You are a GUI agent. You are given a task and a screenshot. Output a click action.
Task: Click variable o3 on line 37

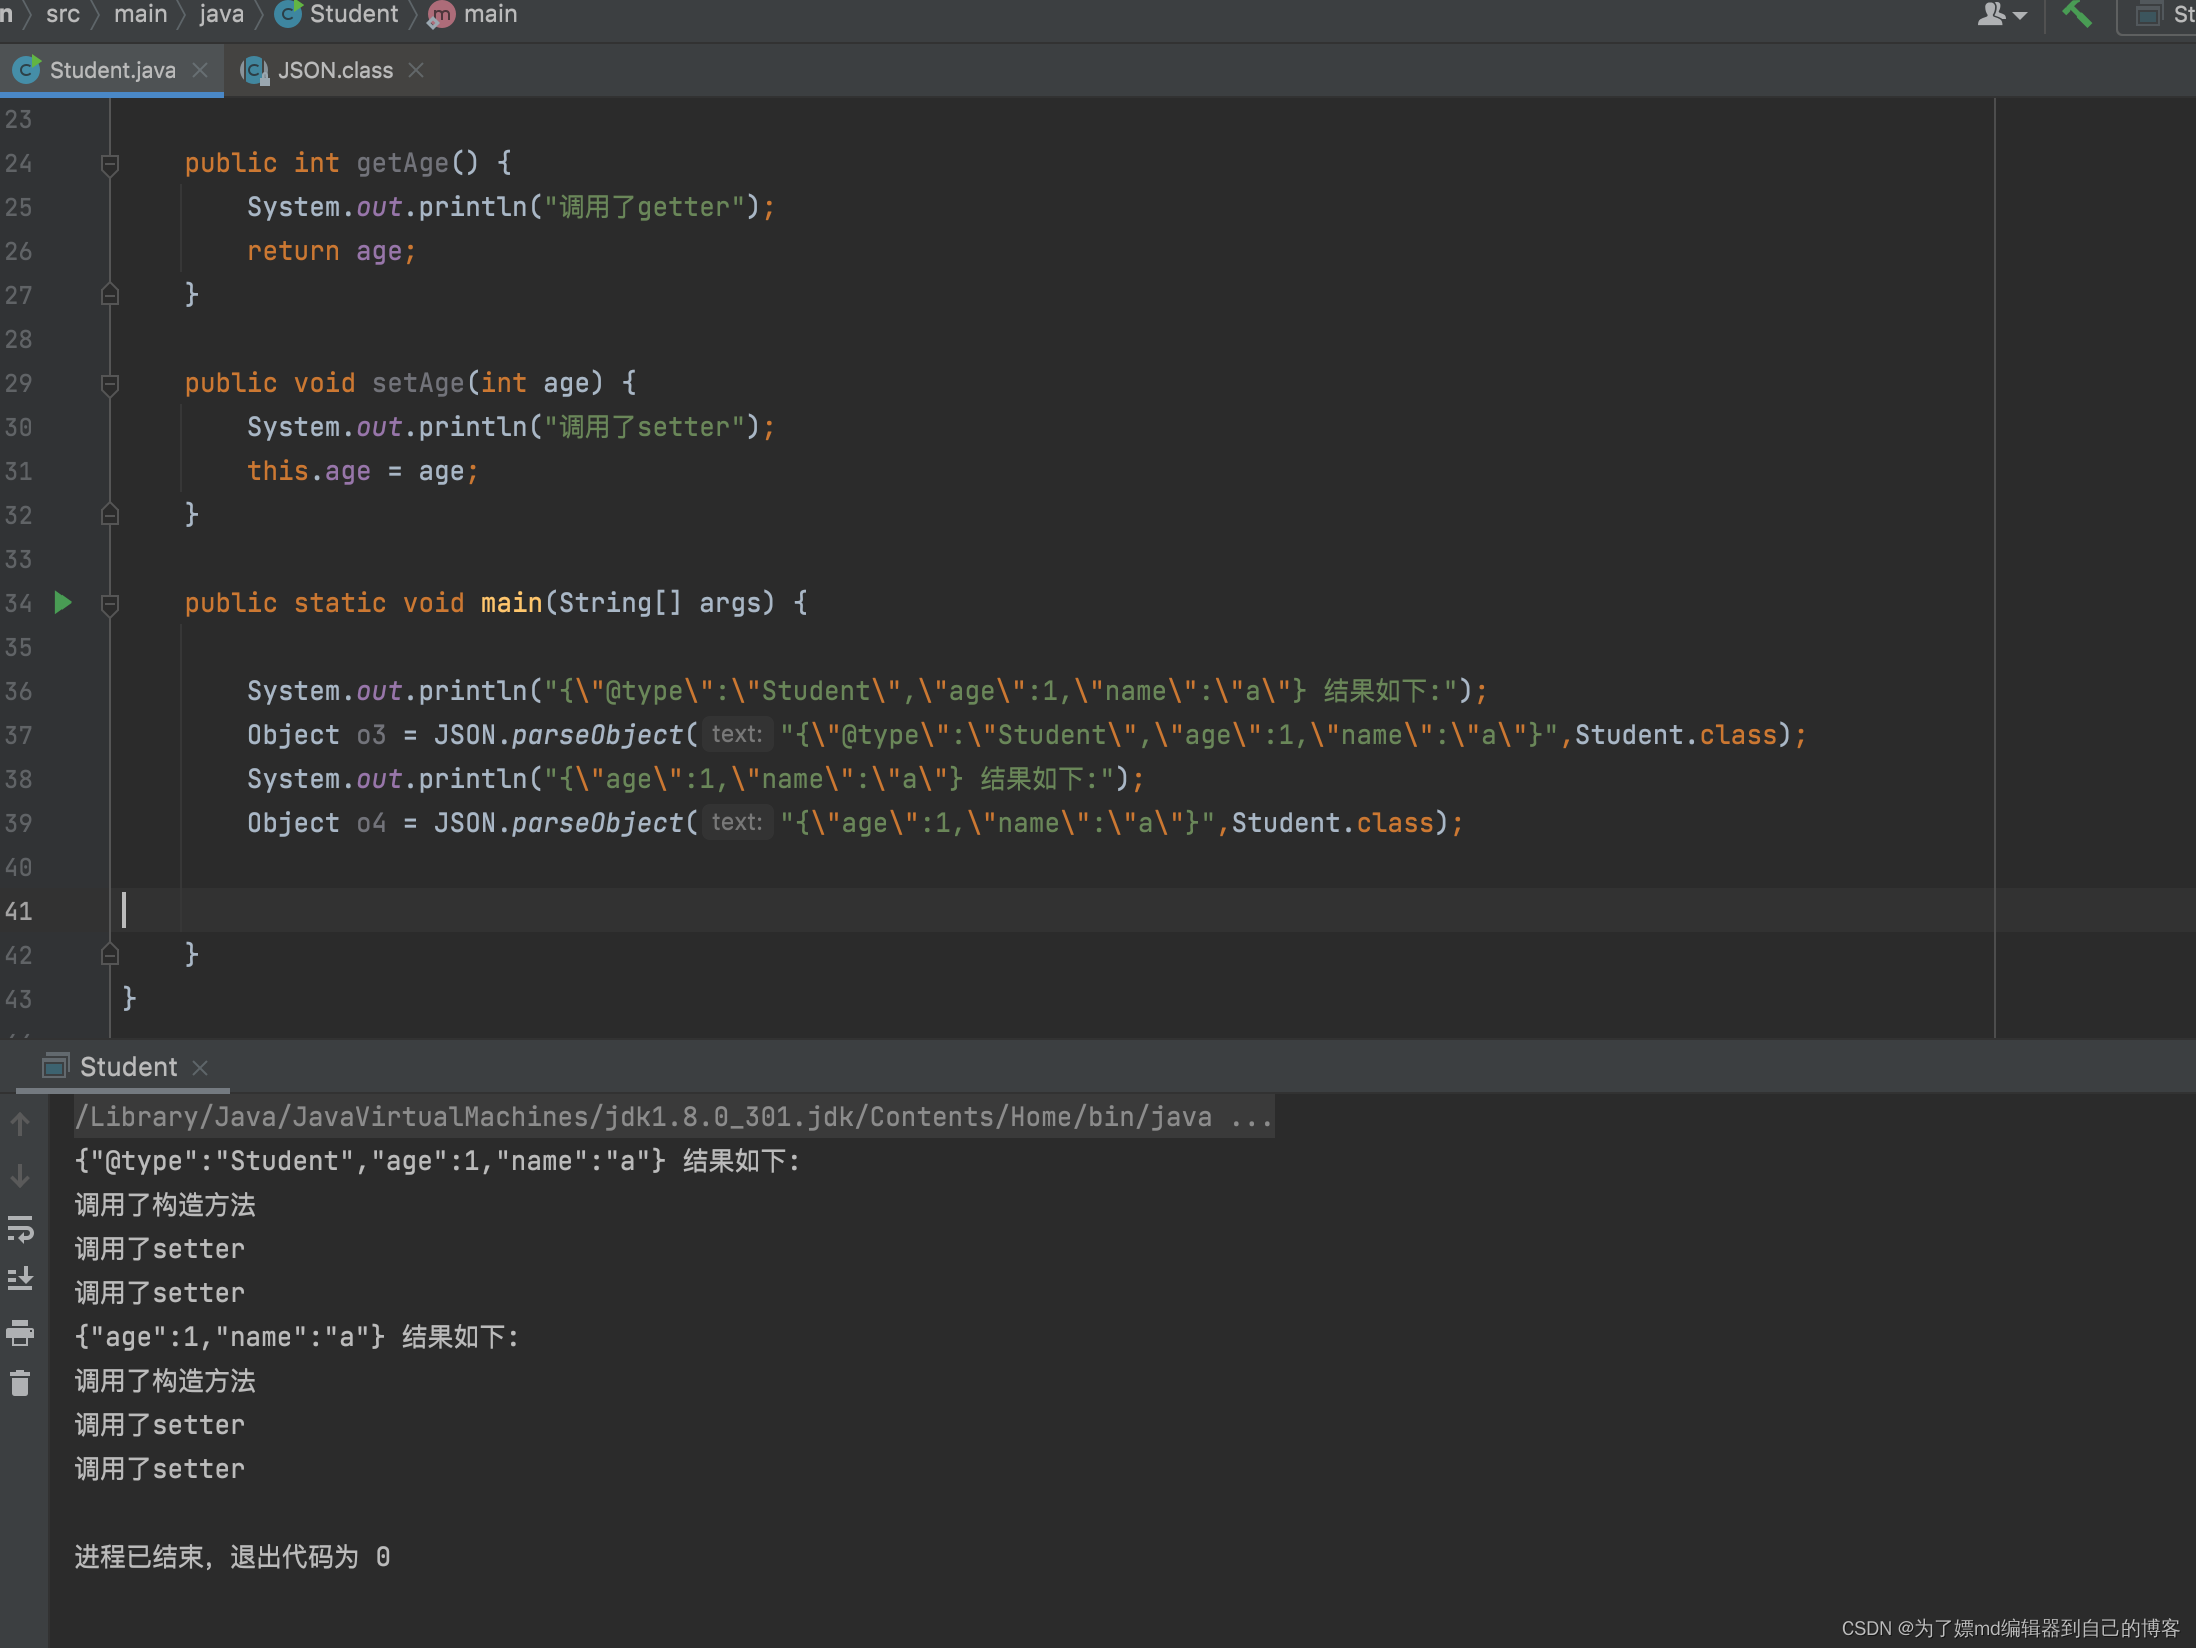pos(371,735)
